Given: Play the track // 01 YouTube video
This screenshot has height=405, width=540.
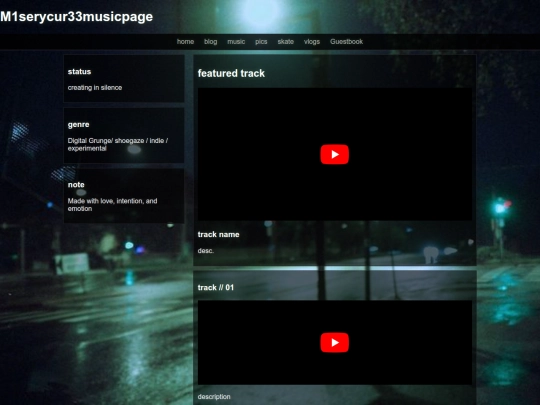Looking at the screenshot, I should point(334,342).
